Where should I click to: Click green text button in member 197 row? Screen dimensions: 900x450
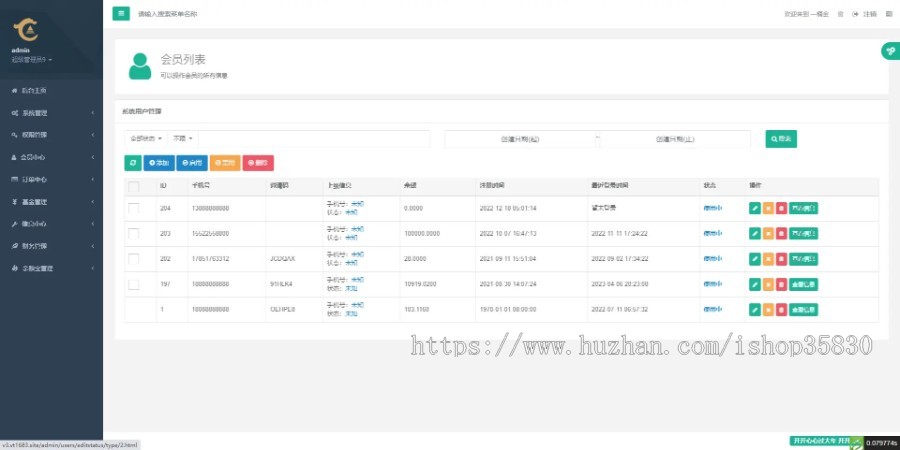click(x=804, y=284)
